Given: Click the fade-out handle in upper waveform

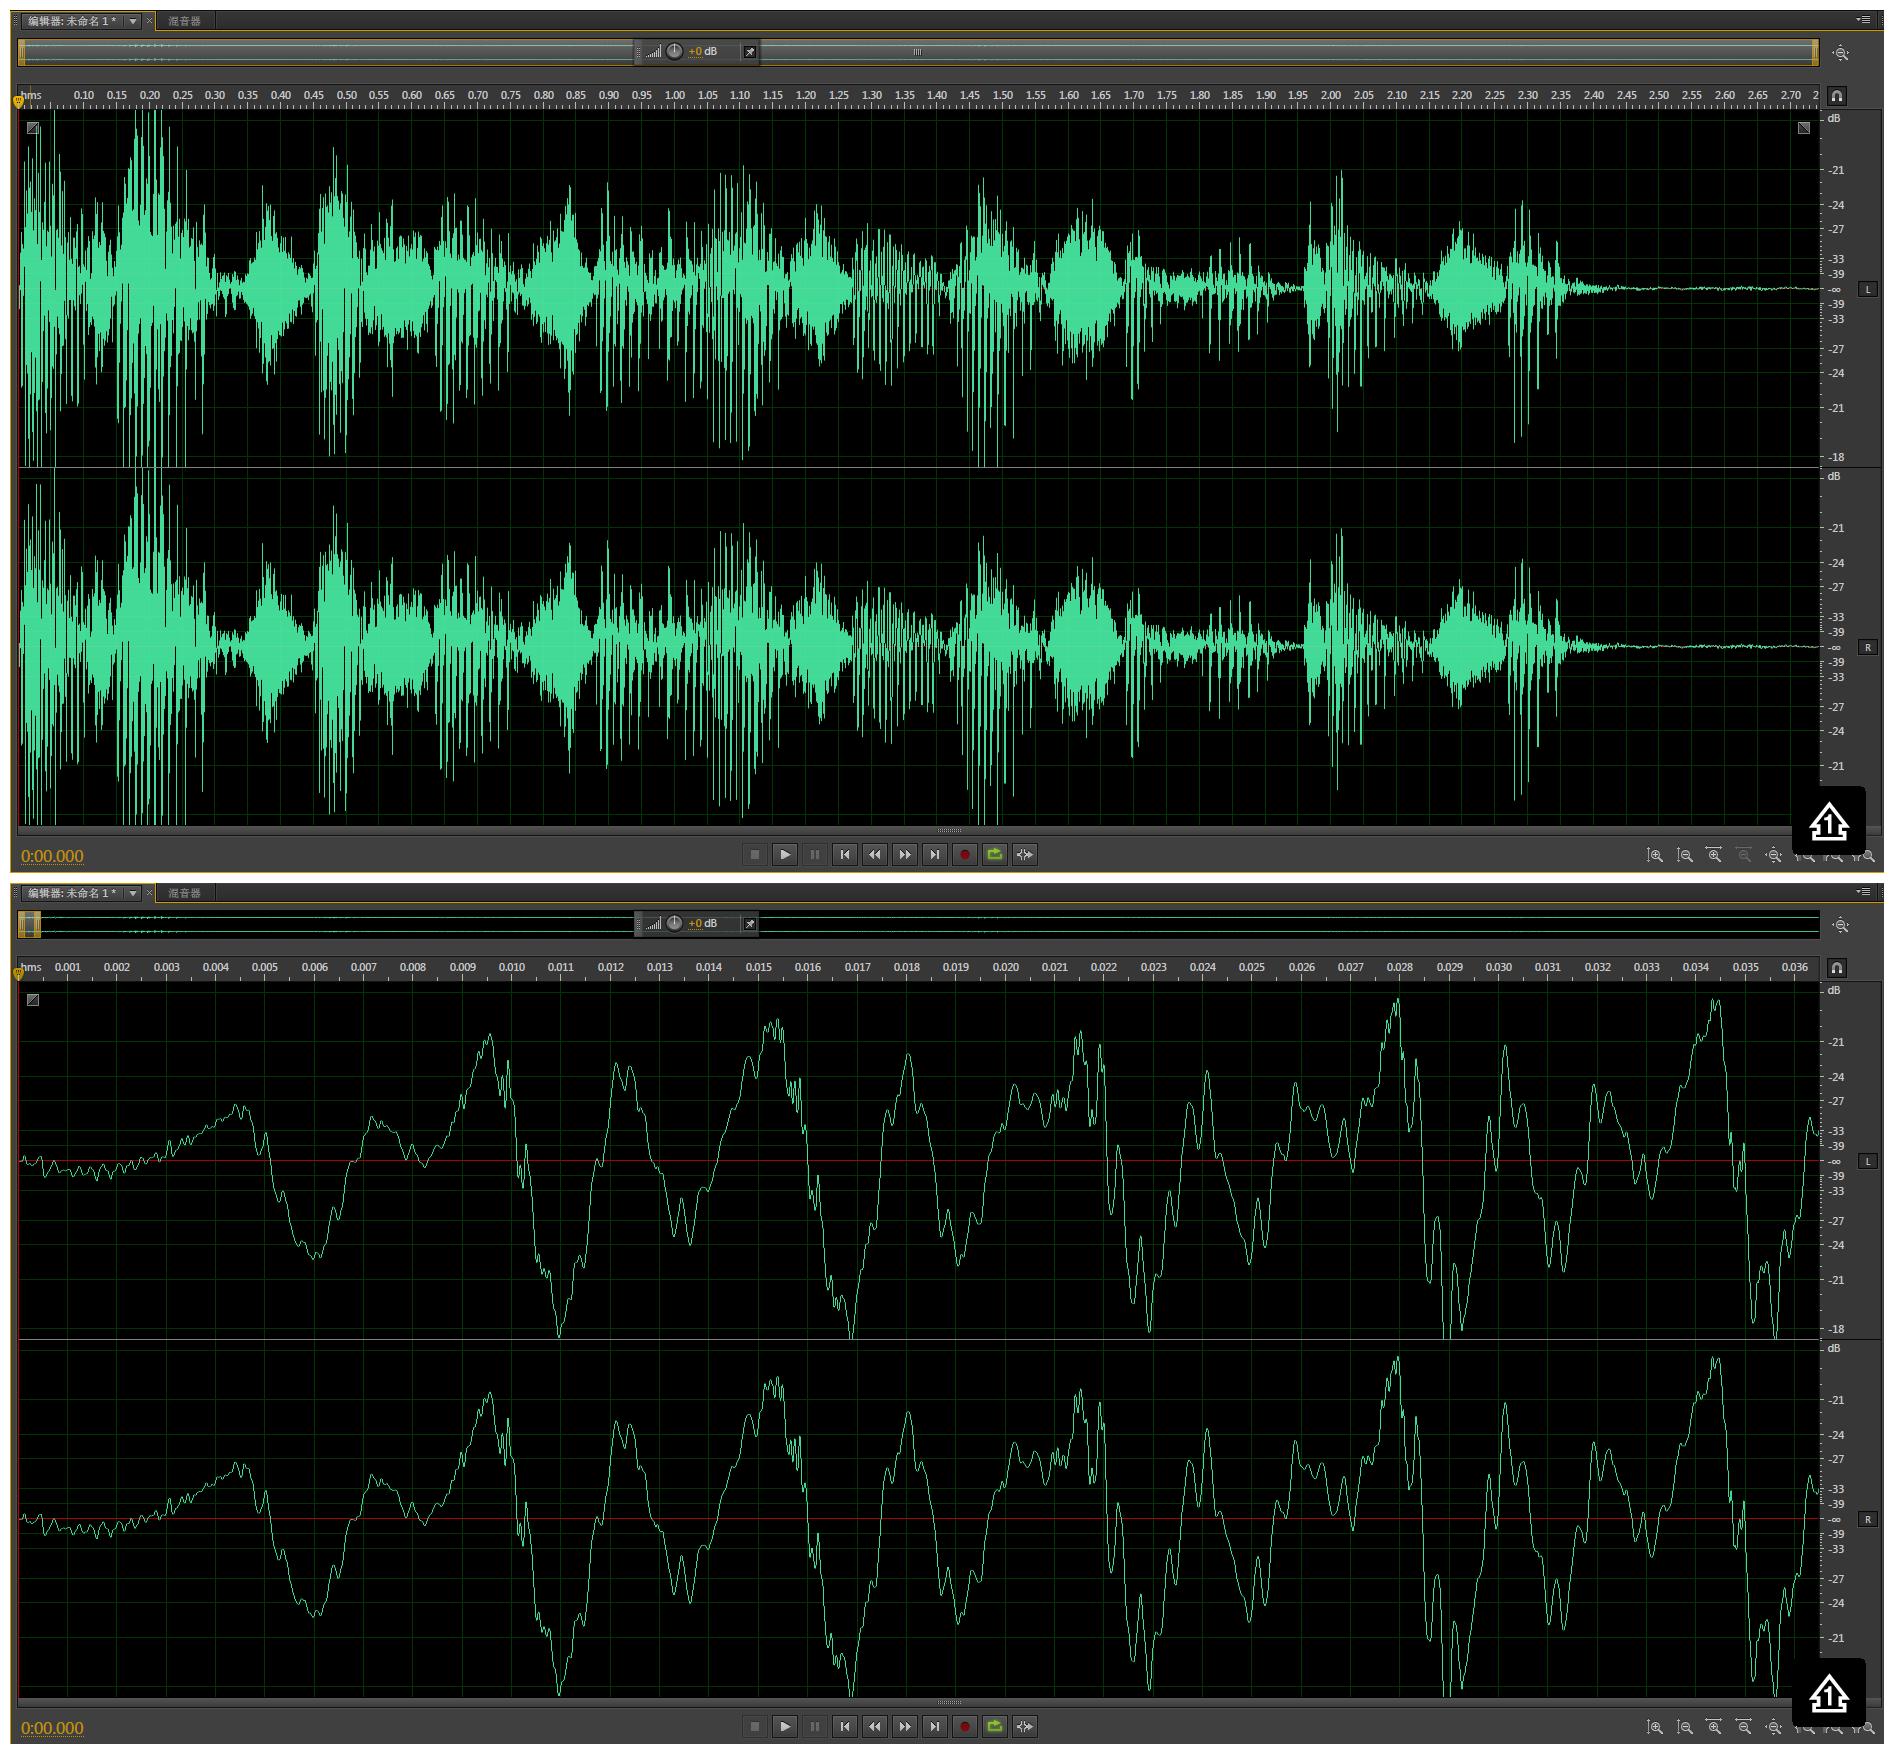Looking at the screenshot, I should point(1803,128).
